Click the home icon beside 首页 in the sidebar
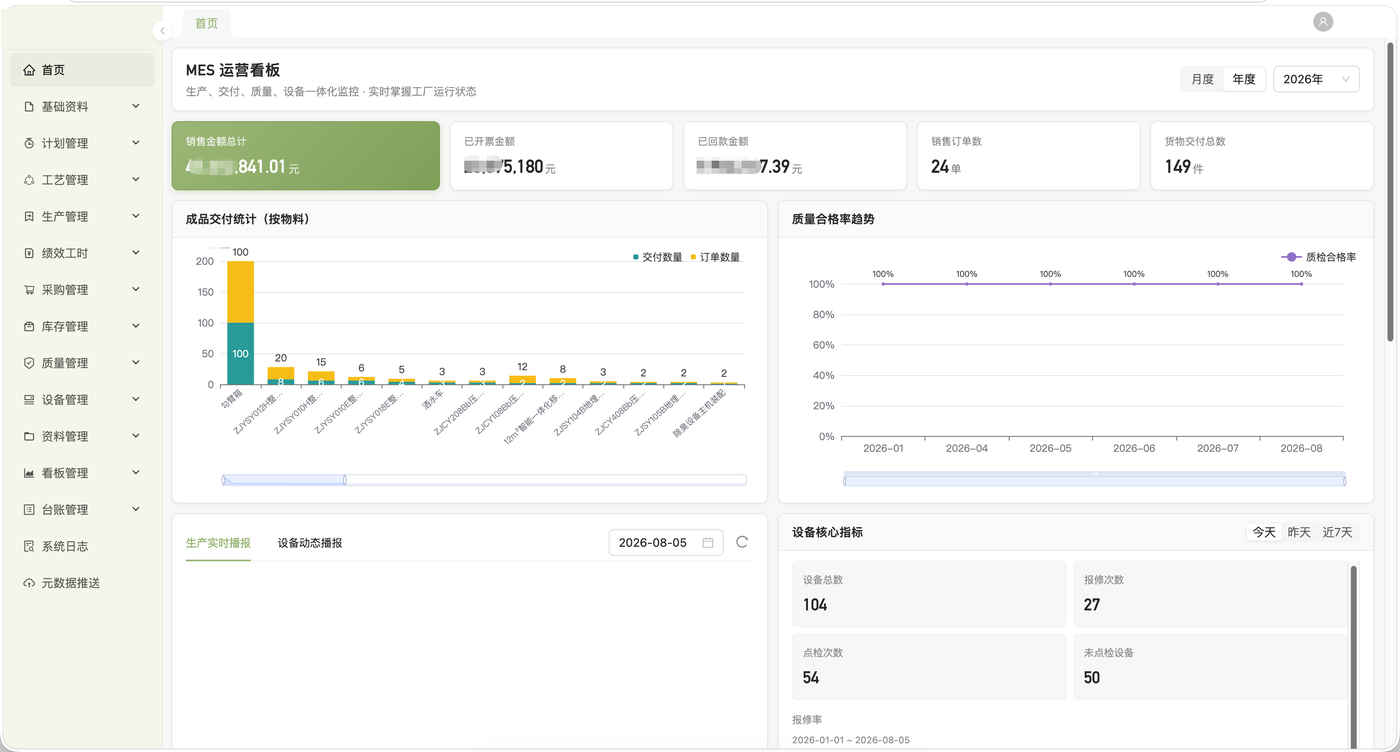Viewport: 1400px width, 752px height. point(29,70)
